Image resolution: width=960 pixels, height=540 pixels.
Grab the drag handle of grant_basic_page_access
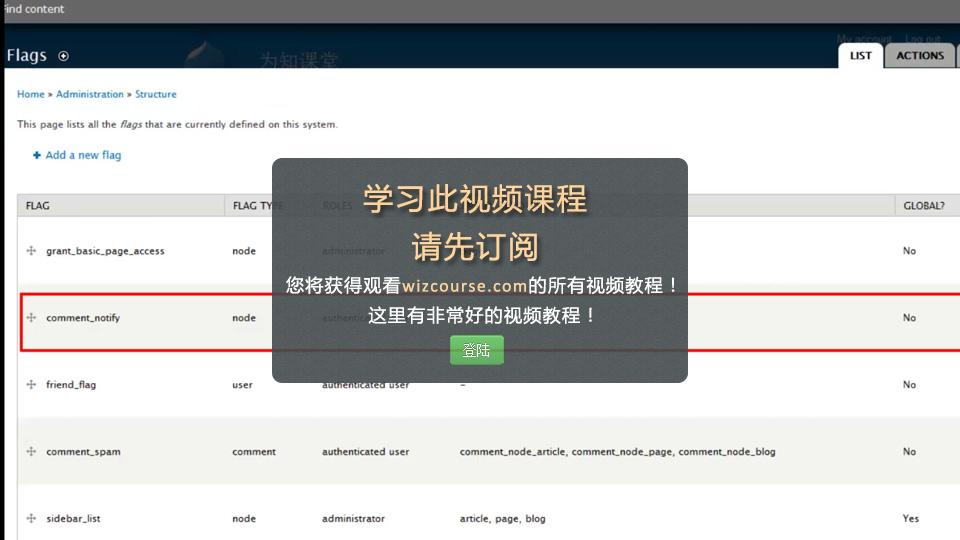click(31, 250)
